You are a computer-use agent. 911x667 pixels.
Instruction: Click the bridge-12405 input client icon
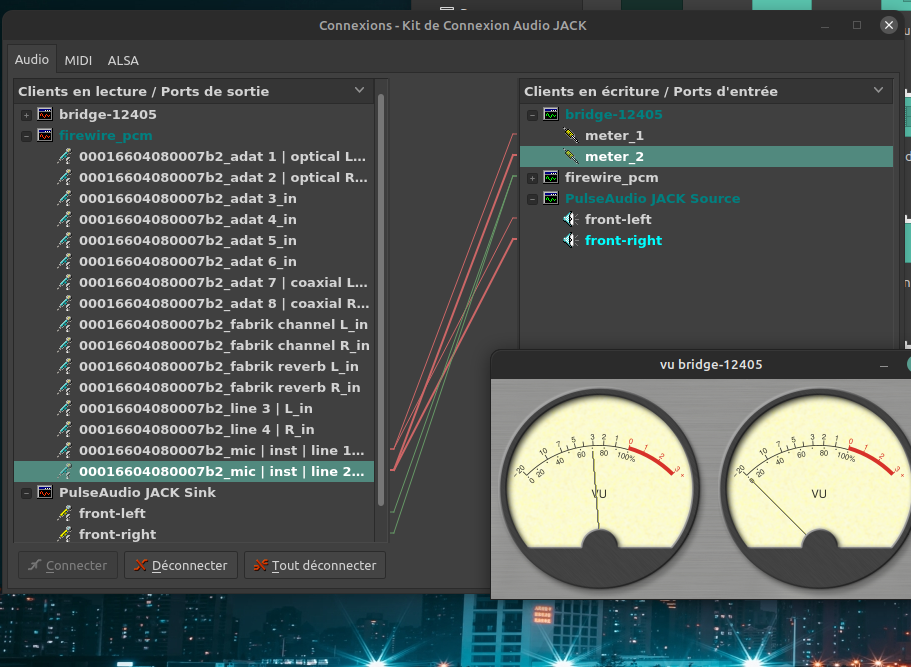click(x=551, y=114)
